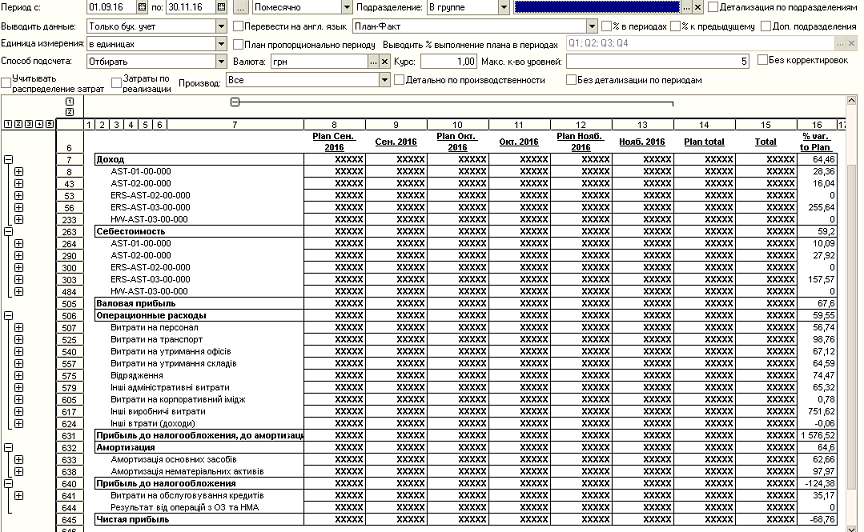Click the Курс input field
Image resolution: width=864 pixels, height=532 pixels.
point(448,61)
